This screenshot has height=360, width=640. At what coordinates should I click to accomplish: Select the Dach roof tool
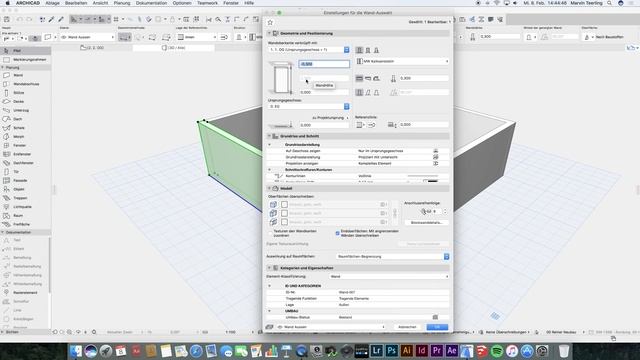click(25, 119)
